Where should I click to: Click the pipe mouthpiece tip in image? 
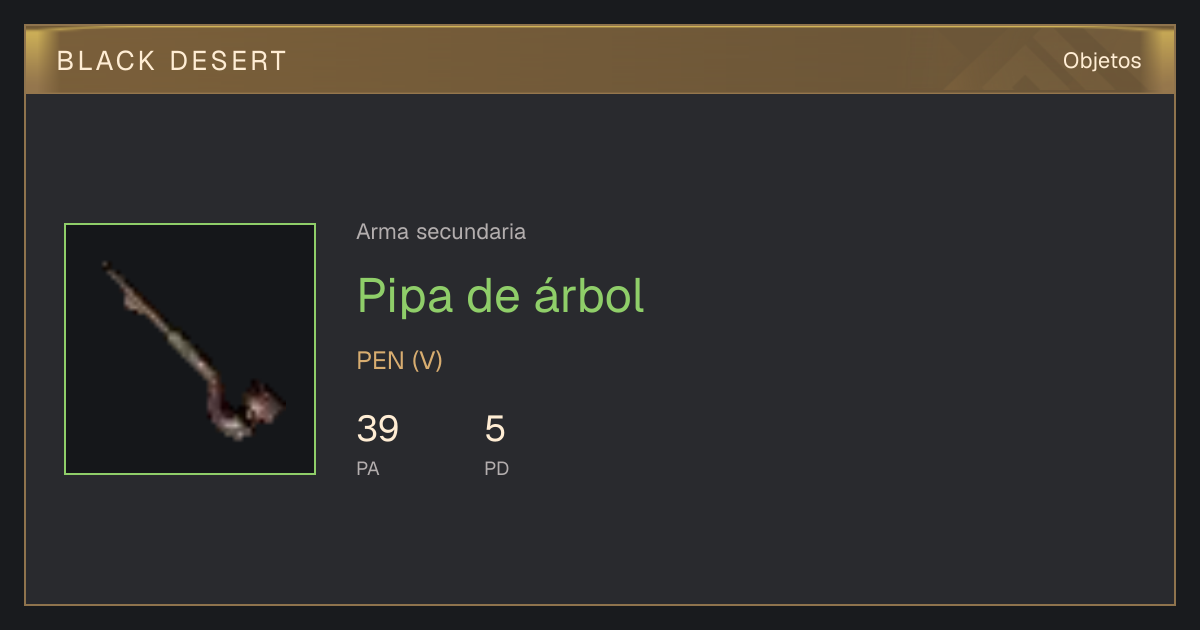point(108,267)
